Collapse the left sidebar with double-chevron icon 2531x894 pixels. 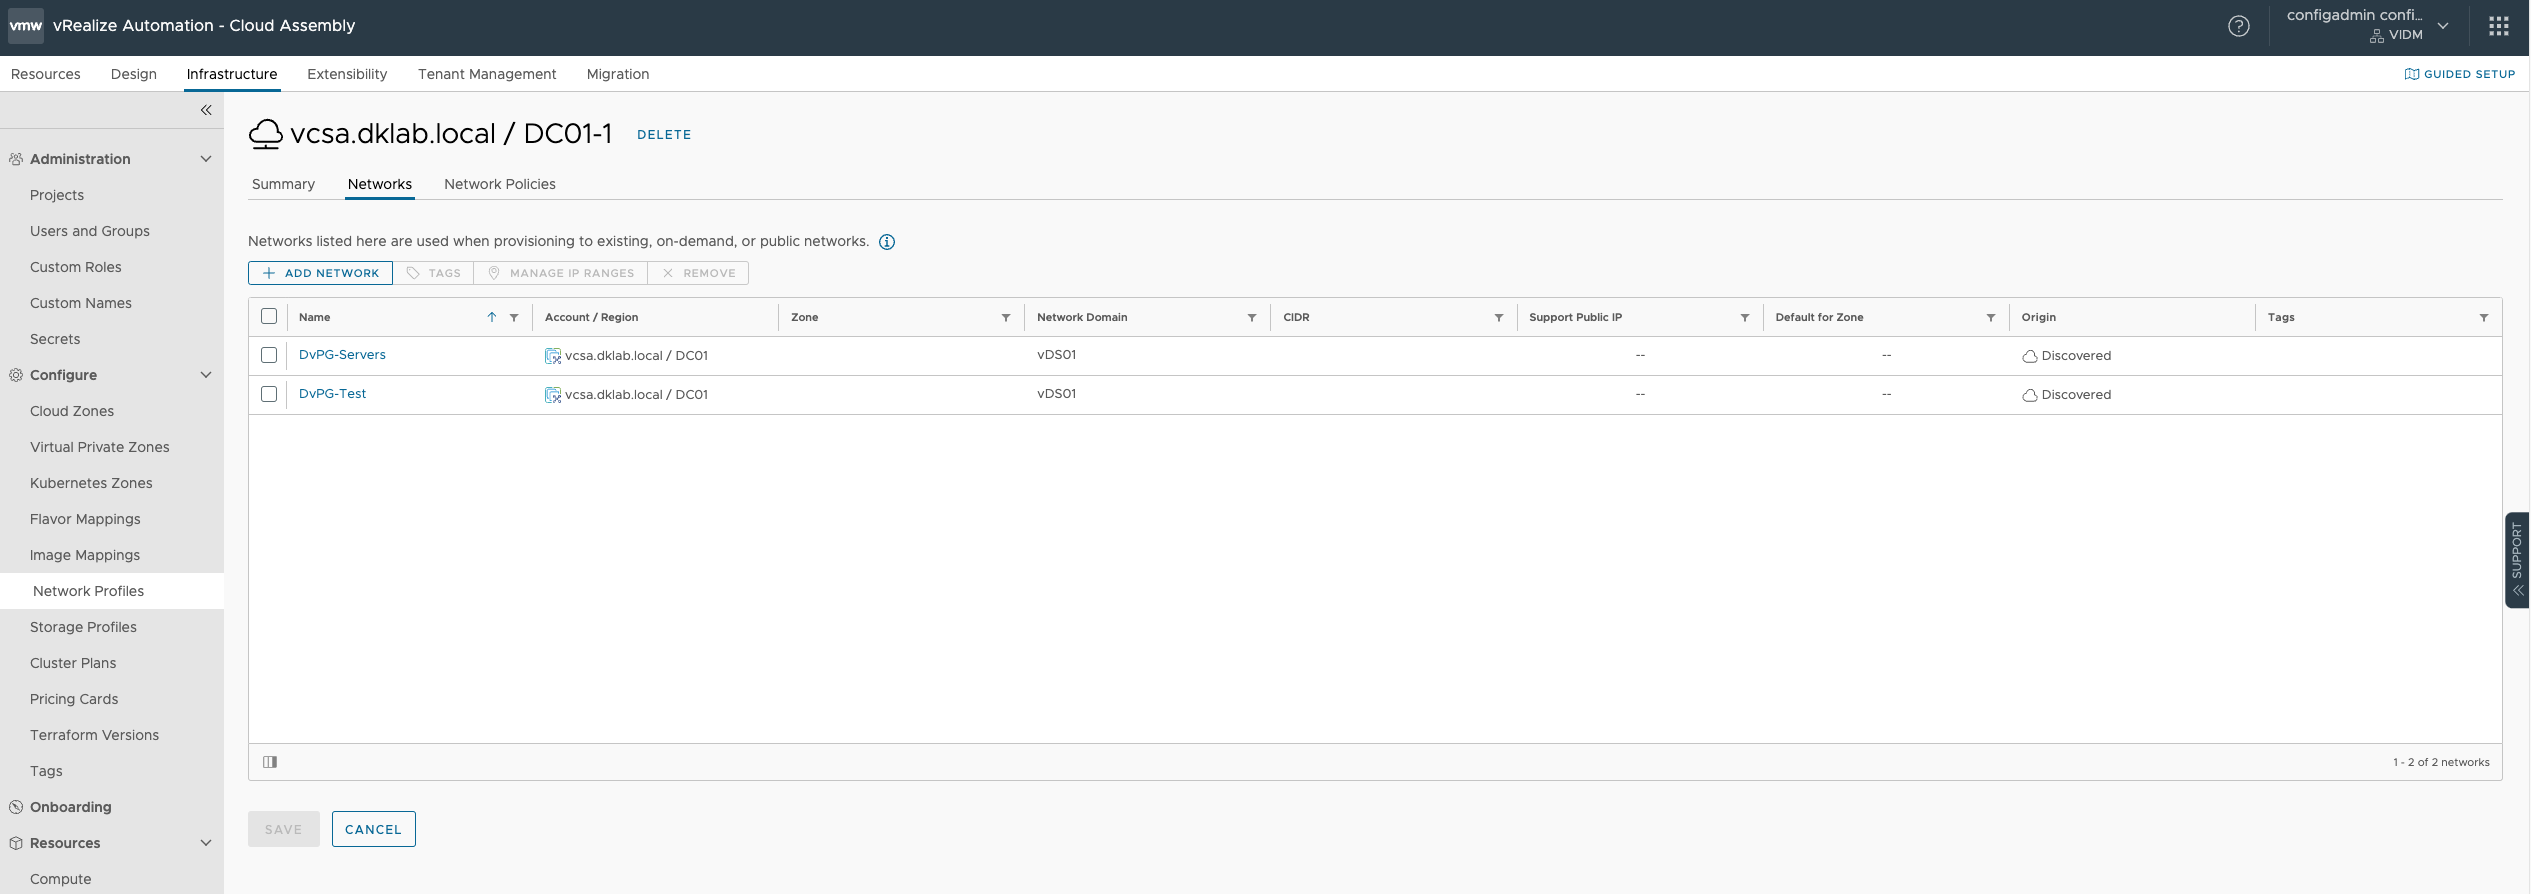pos(206,110)
